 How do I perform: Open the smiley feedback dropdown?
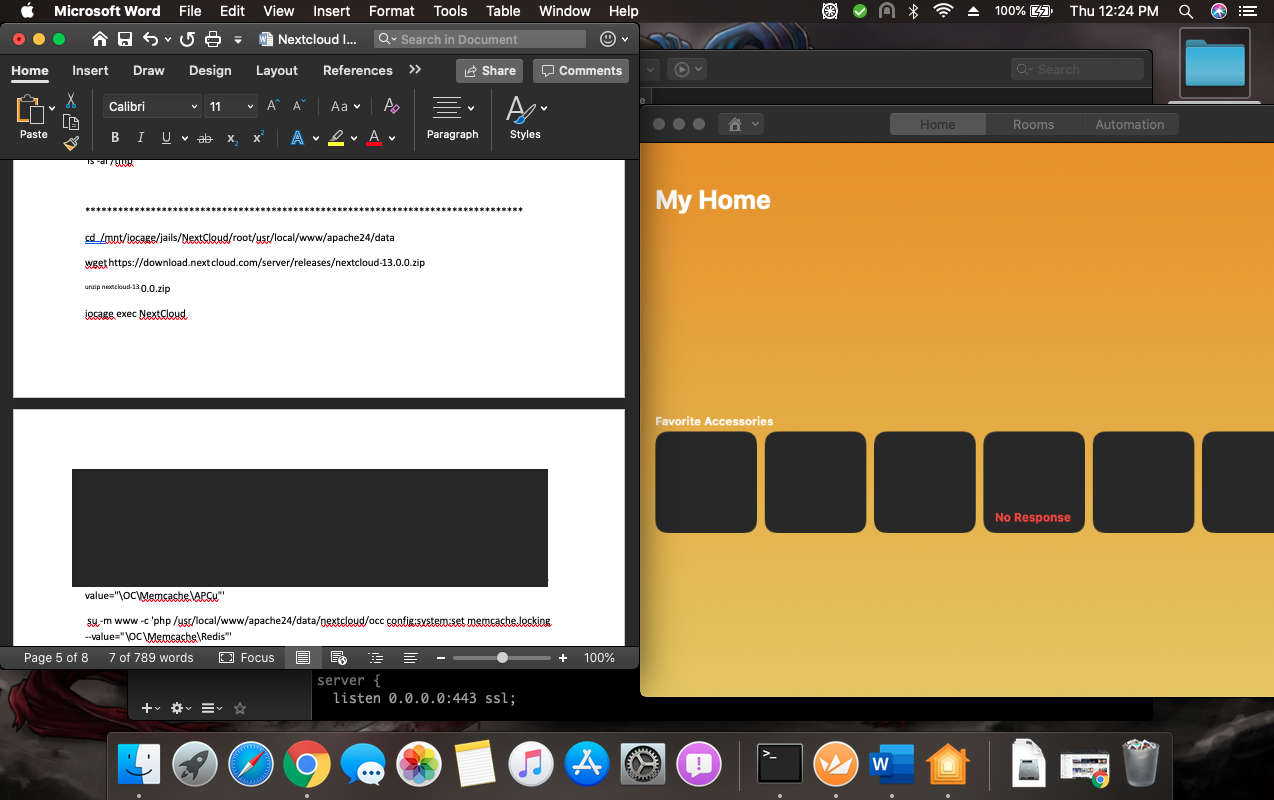614,39
